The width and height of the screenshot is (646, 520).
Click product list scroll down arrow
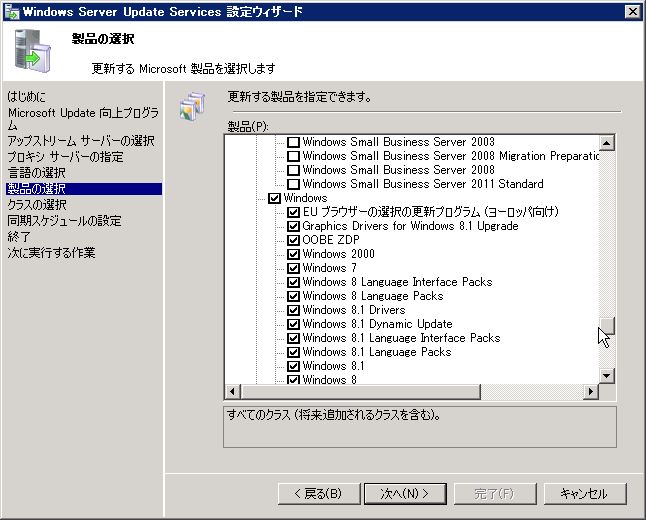coord(607,375)
